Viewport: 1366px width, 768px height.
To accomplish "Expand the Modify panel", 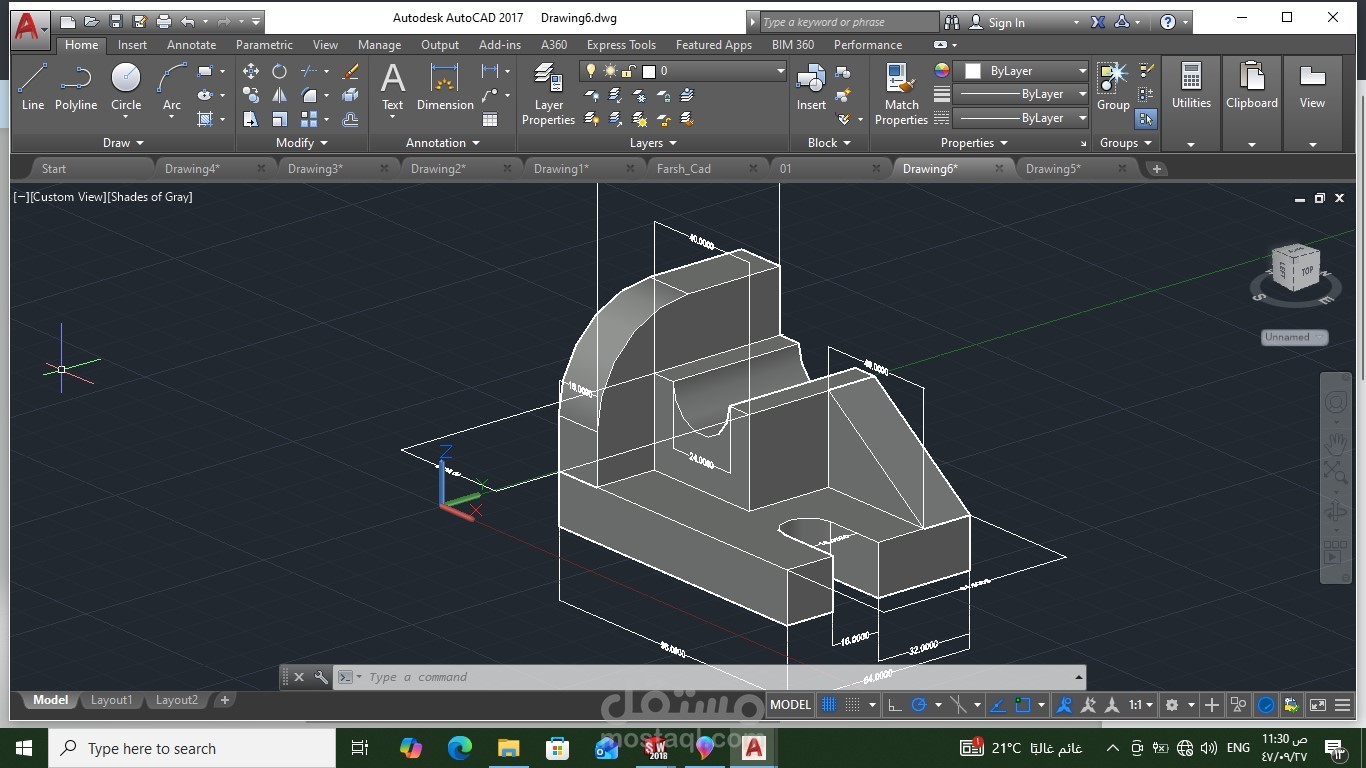I will point(301,143).
